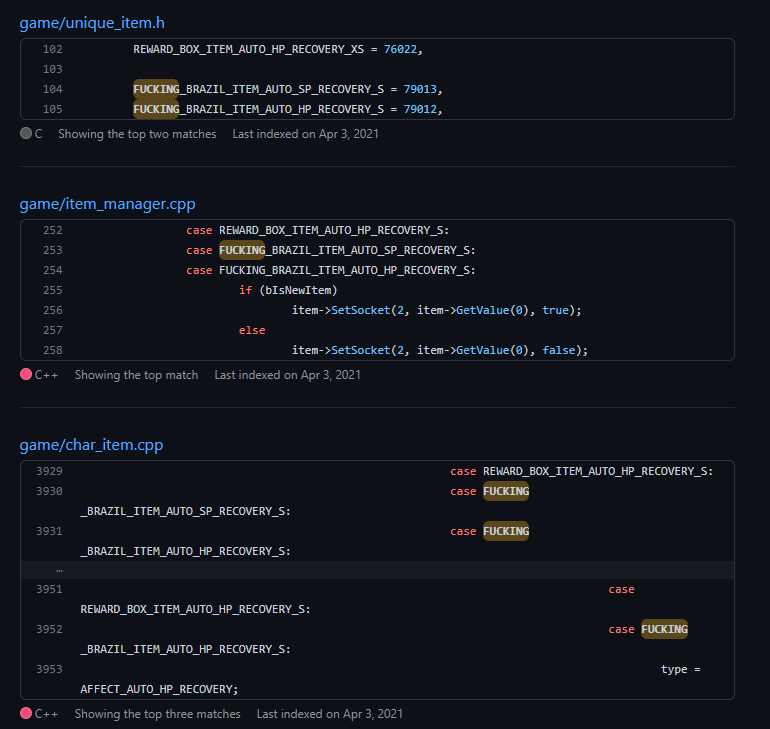Click the value 79012 on line 105
Viewport: 770px width, 729px height.
[x=420, y=109]
